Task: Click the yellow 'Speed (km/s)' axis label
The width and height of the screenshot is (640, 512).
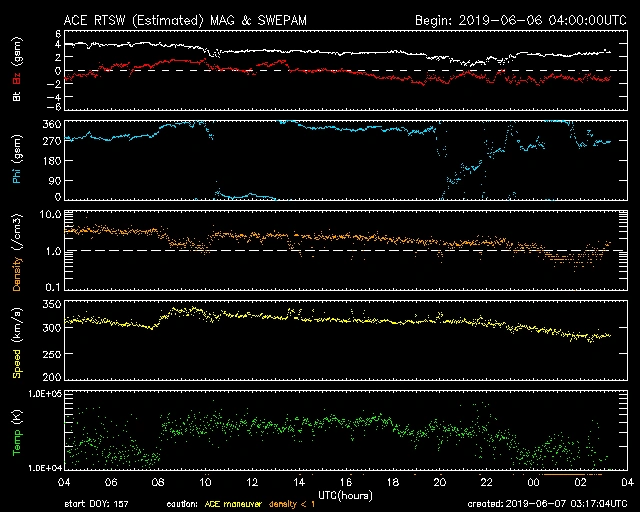Action: click(17, 343)
